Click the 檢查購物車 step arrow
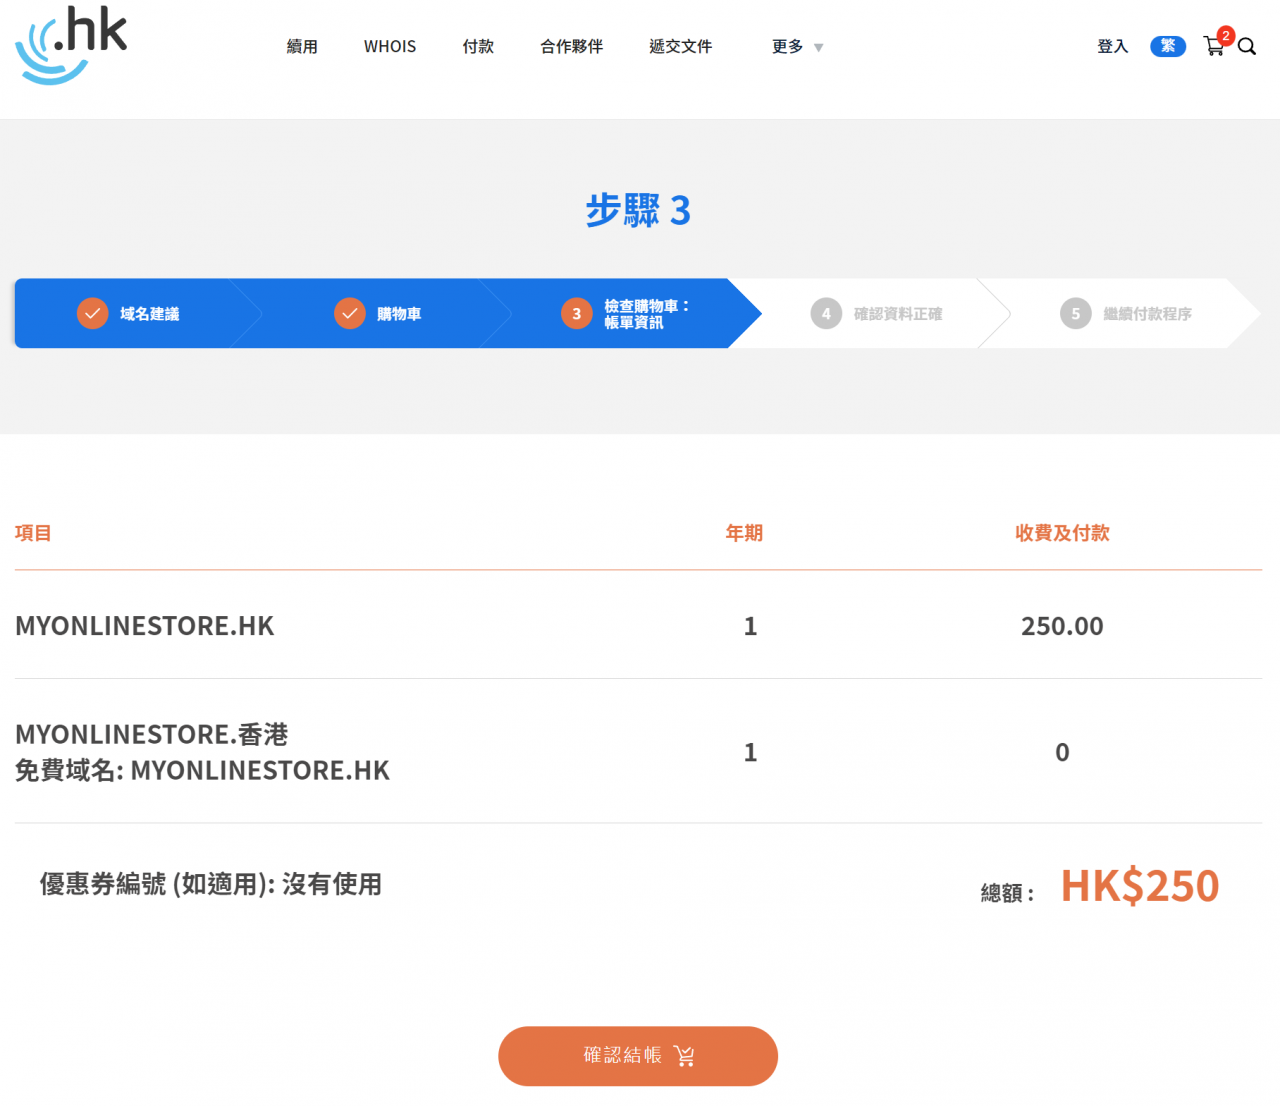The width and height of the screenshot is (1280, 1106). coord(640,313)
